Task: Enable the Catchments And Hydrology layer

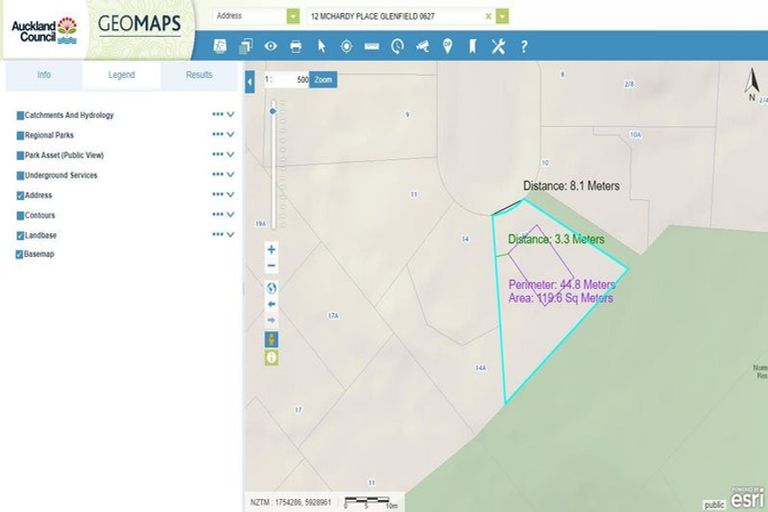Action: click(20, 116)
